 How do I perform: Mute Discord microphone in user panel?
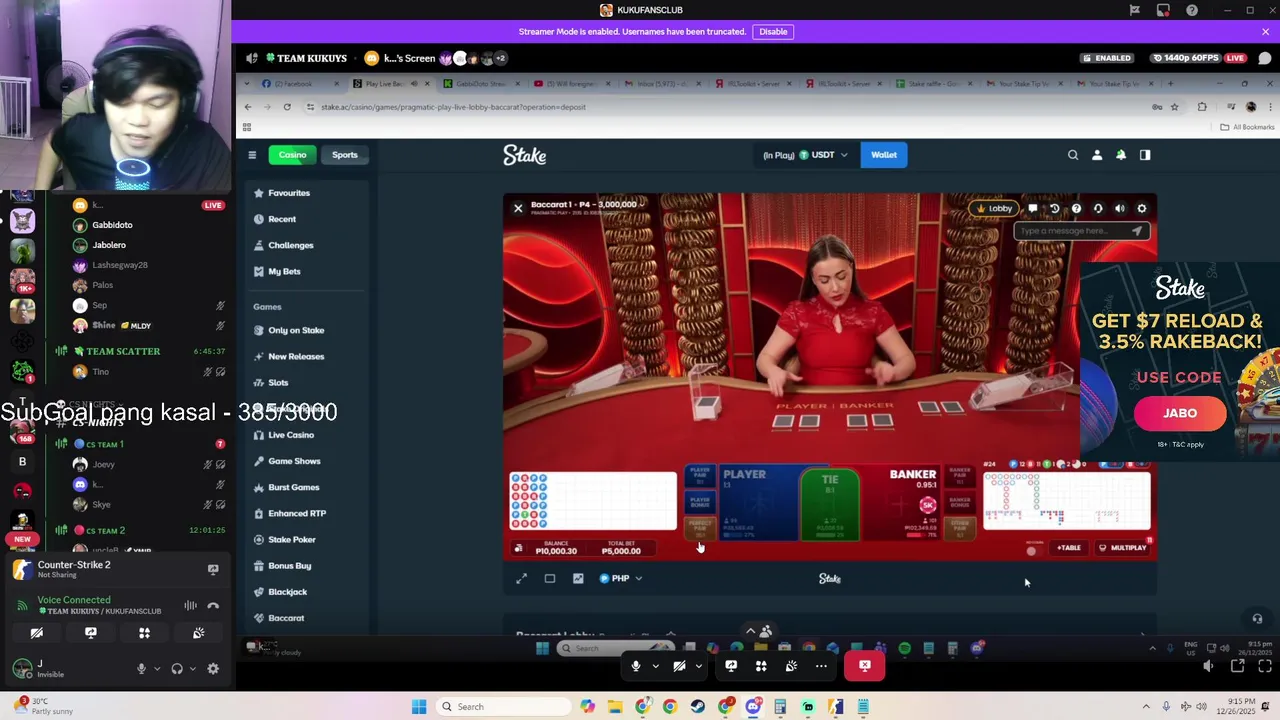click(141, 669)
